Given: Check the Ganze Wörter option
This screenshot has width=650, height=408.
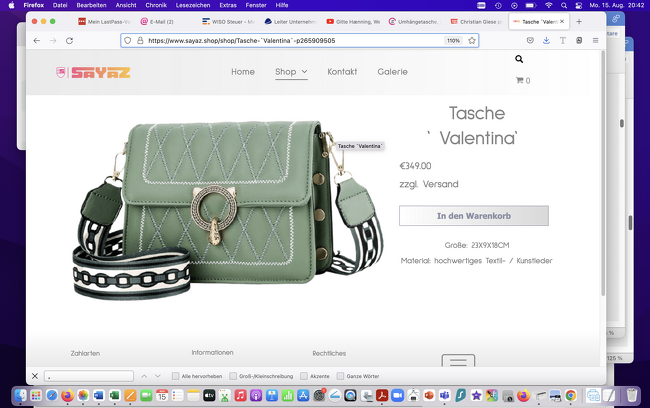Looking at the screenshot, I should click(340, 376).
